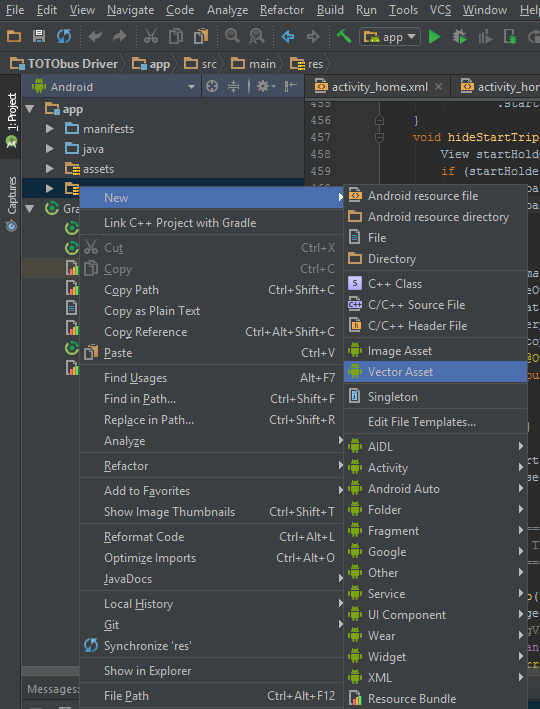540x709 pixels.
Task: Open the Activity submenu in New menu
Action: coord(435,468)
